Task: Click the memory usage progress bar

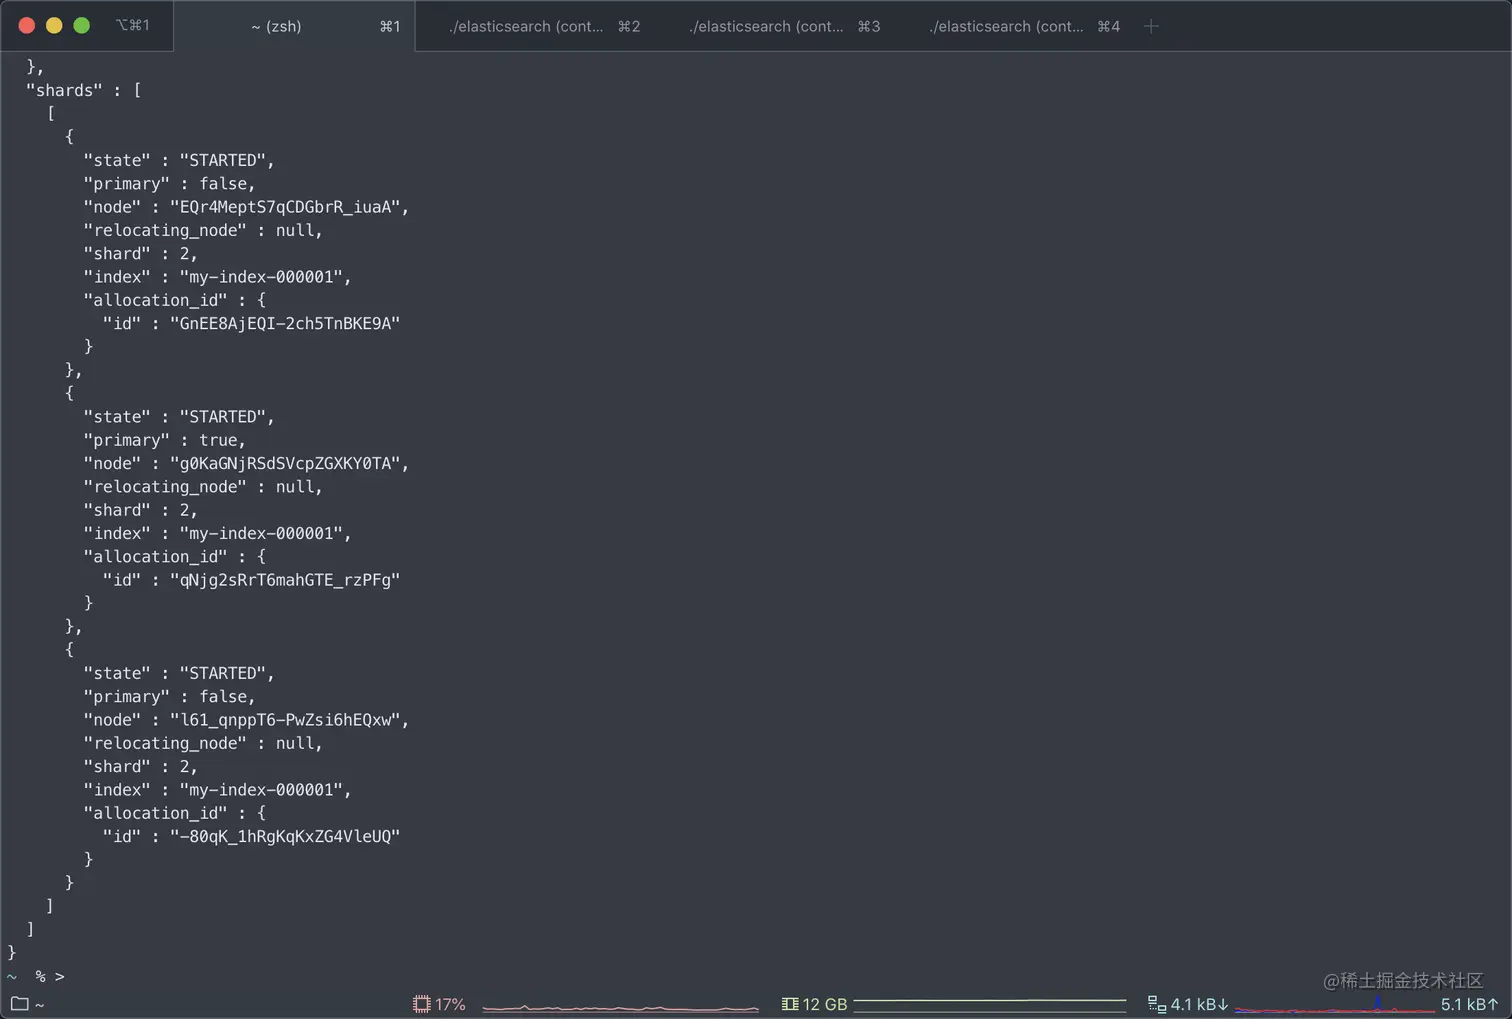Action: (x=990, y=1004)
